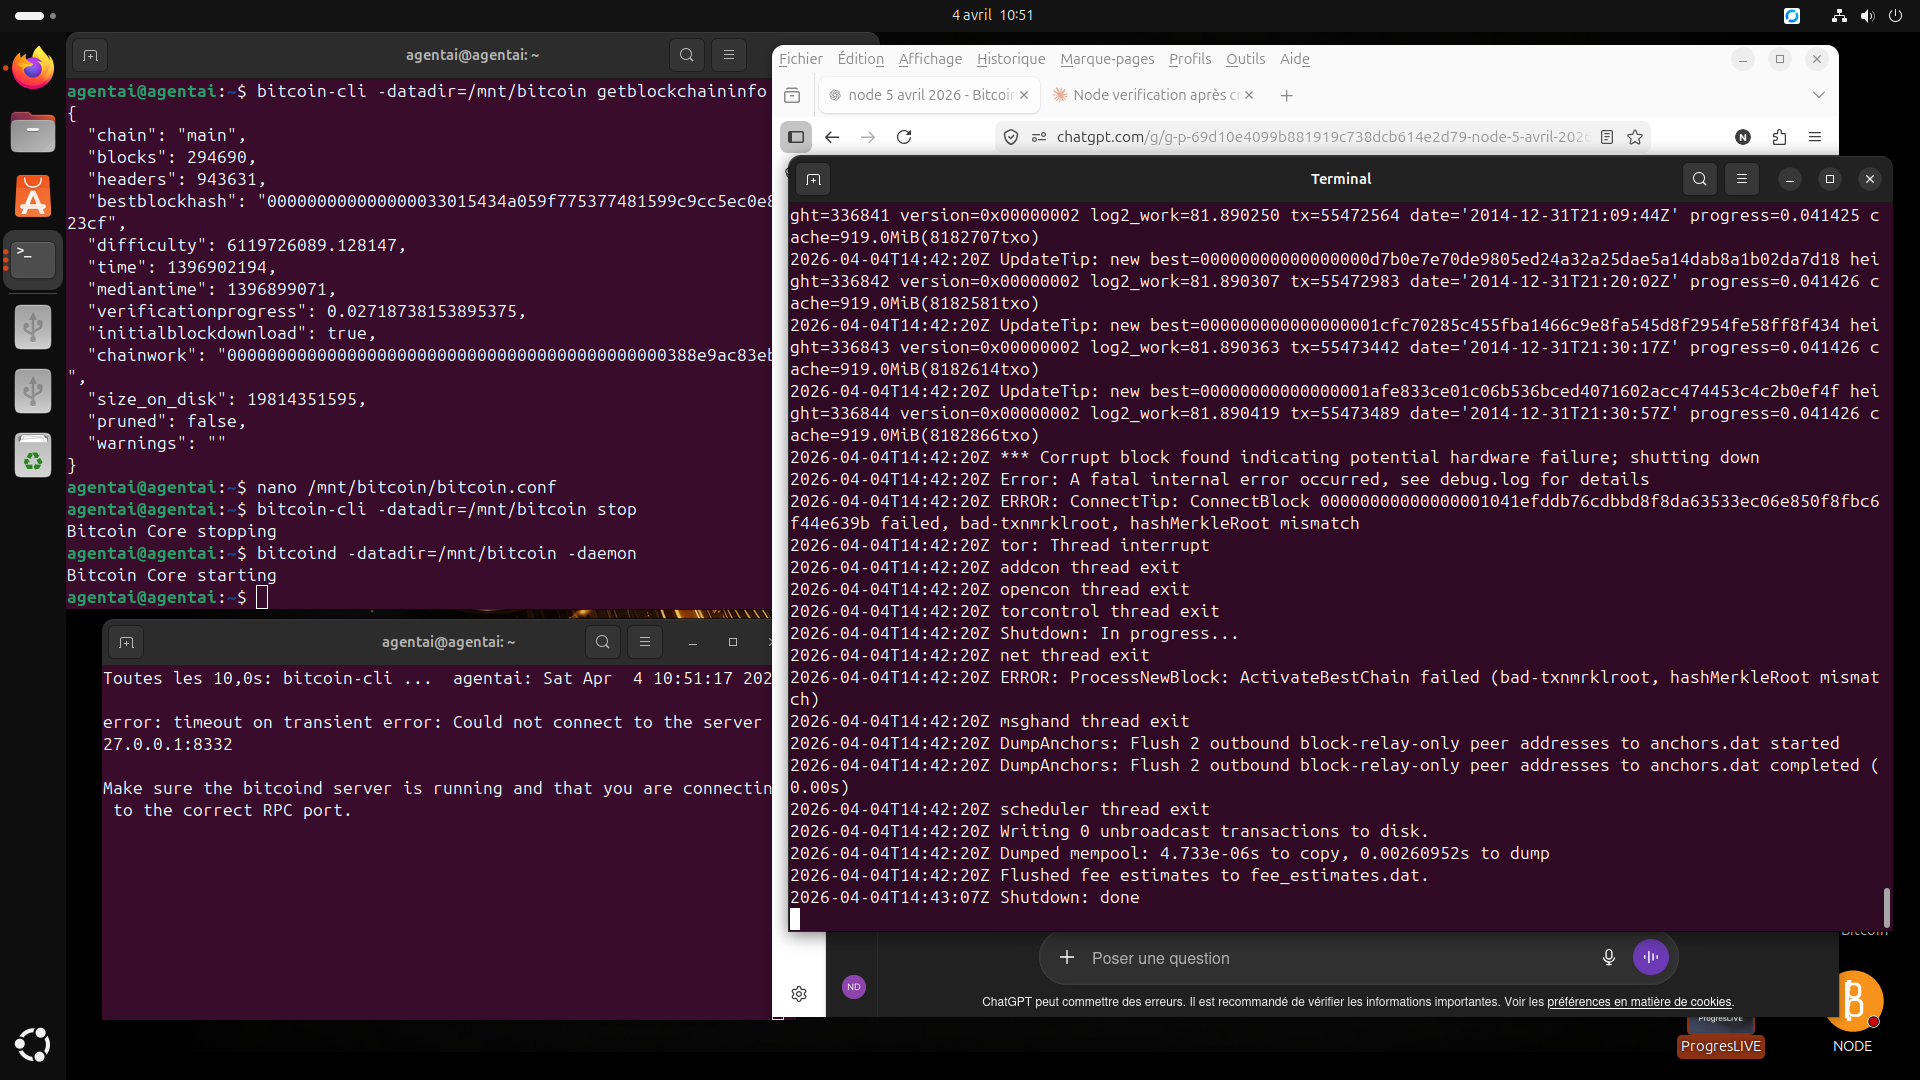Bookmark this page with the star icon
The image size is (1920, 1080).
coord(1635,137)
